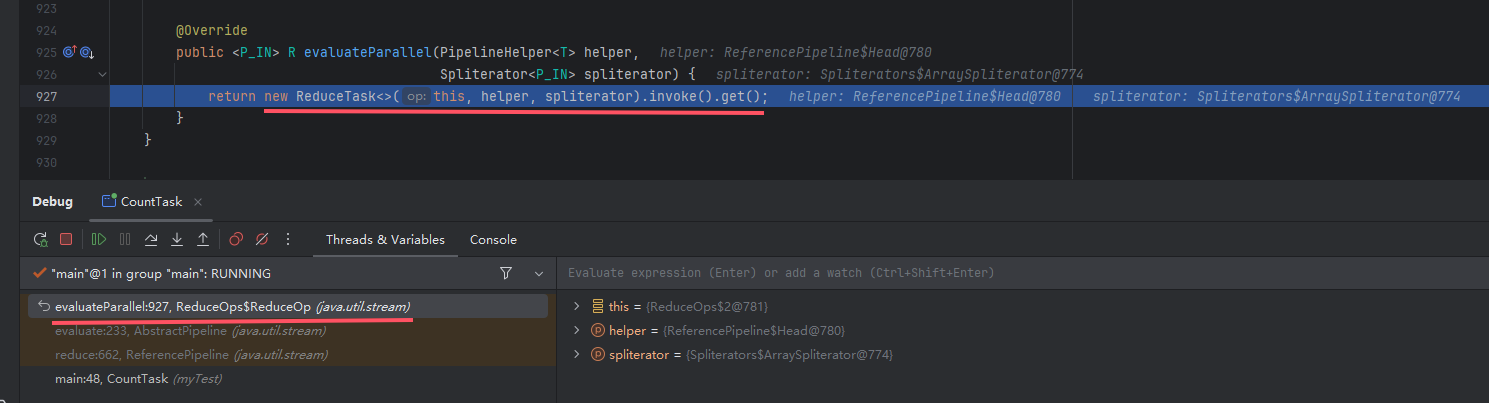Click the Step Into icon

[x=177, y=240]
